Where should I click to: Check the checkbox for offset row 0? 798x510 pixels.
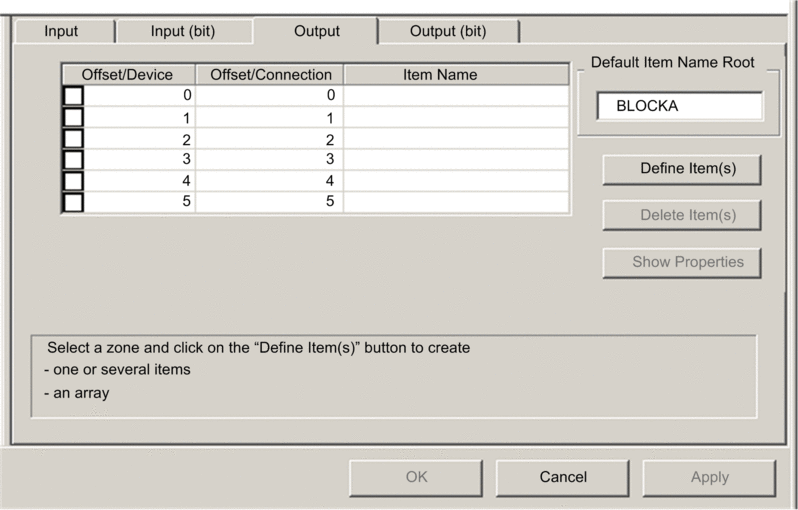point(74,96)
